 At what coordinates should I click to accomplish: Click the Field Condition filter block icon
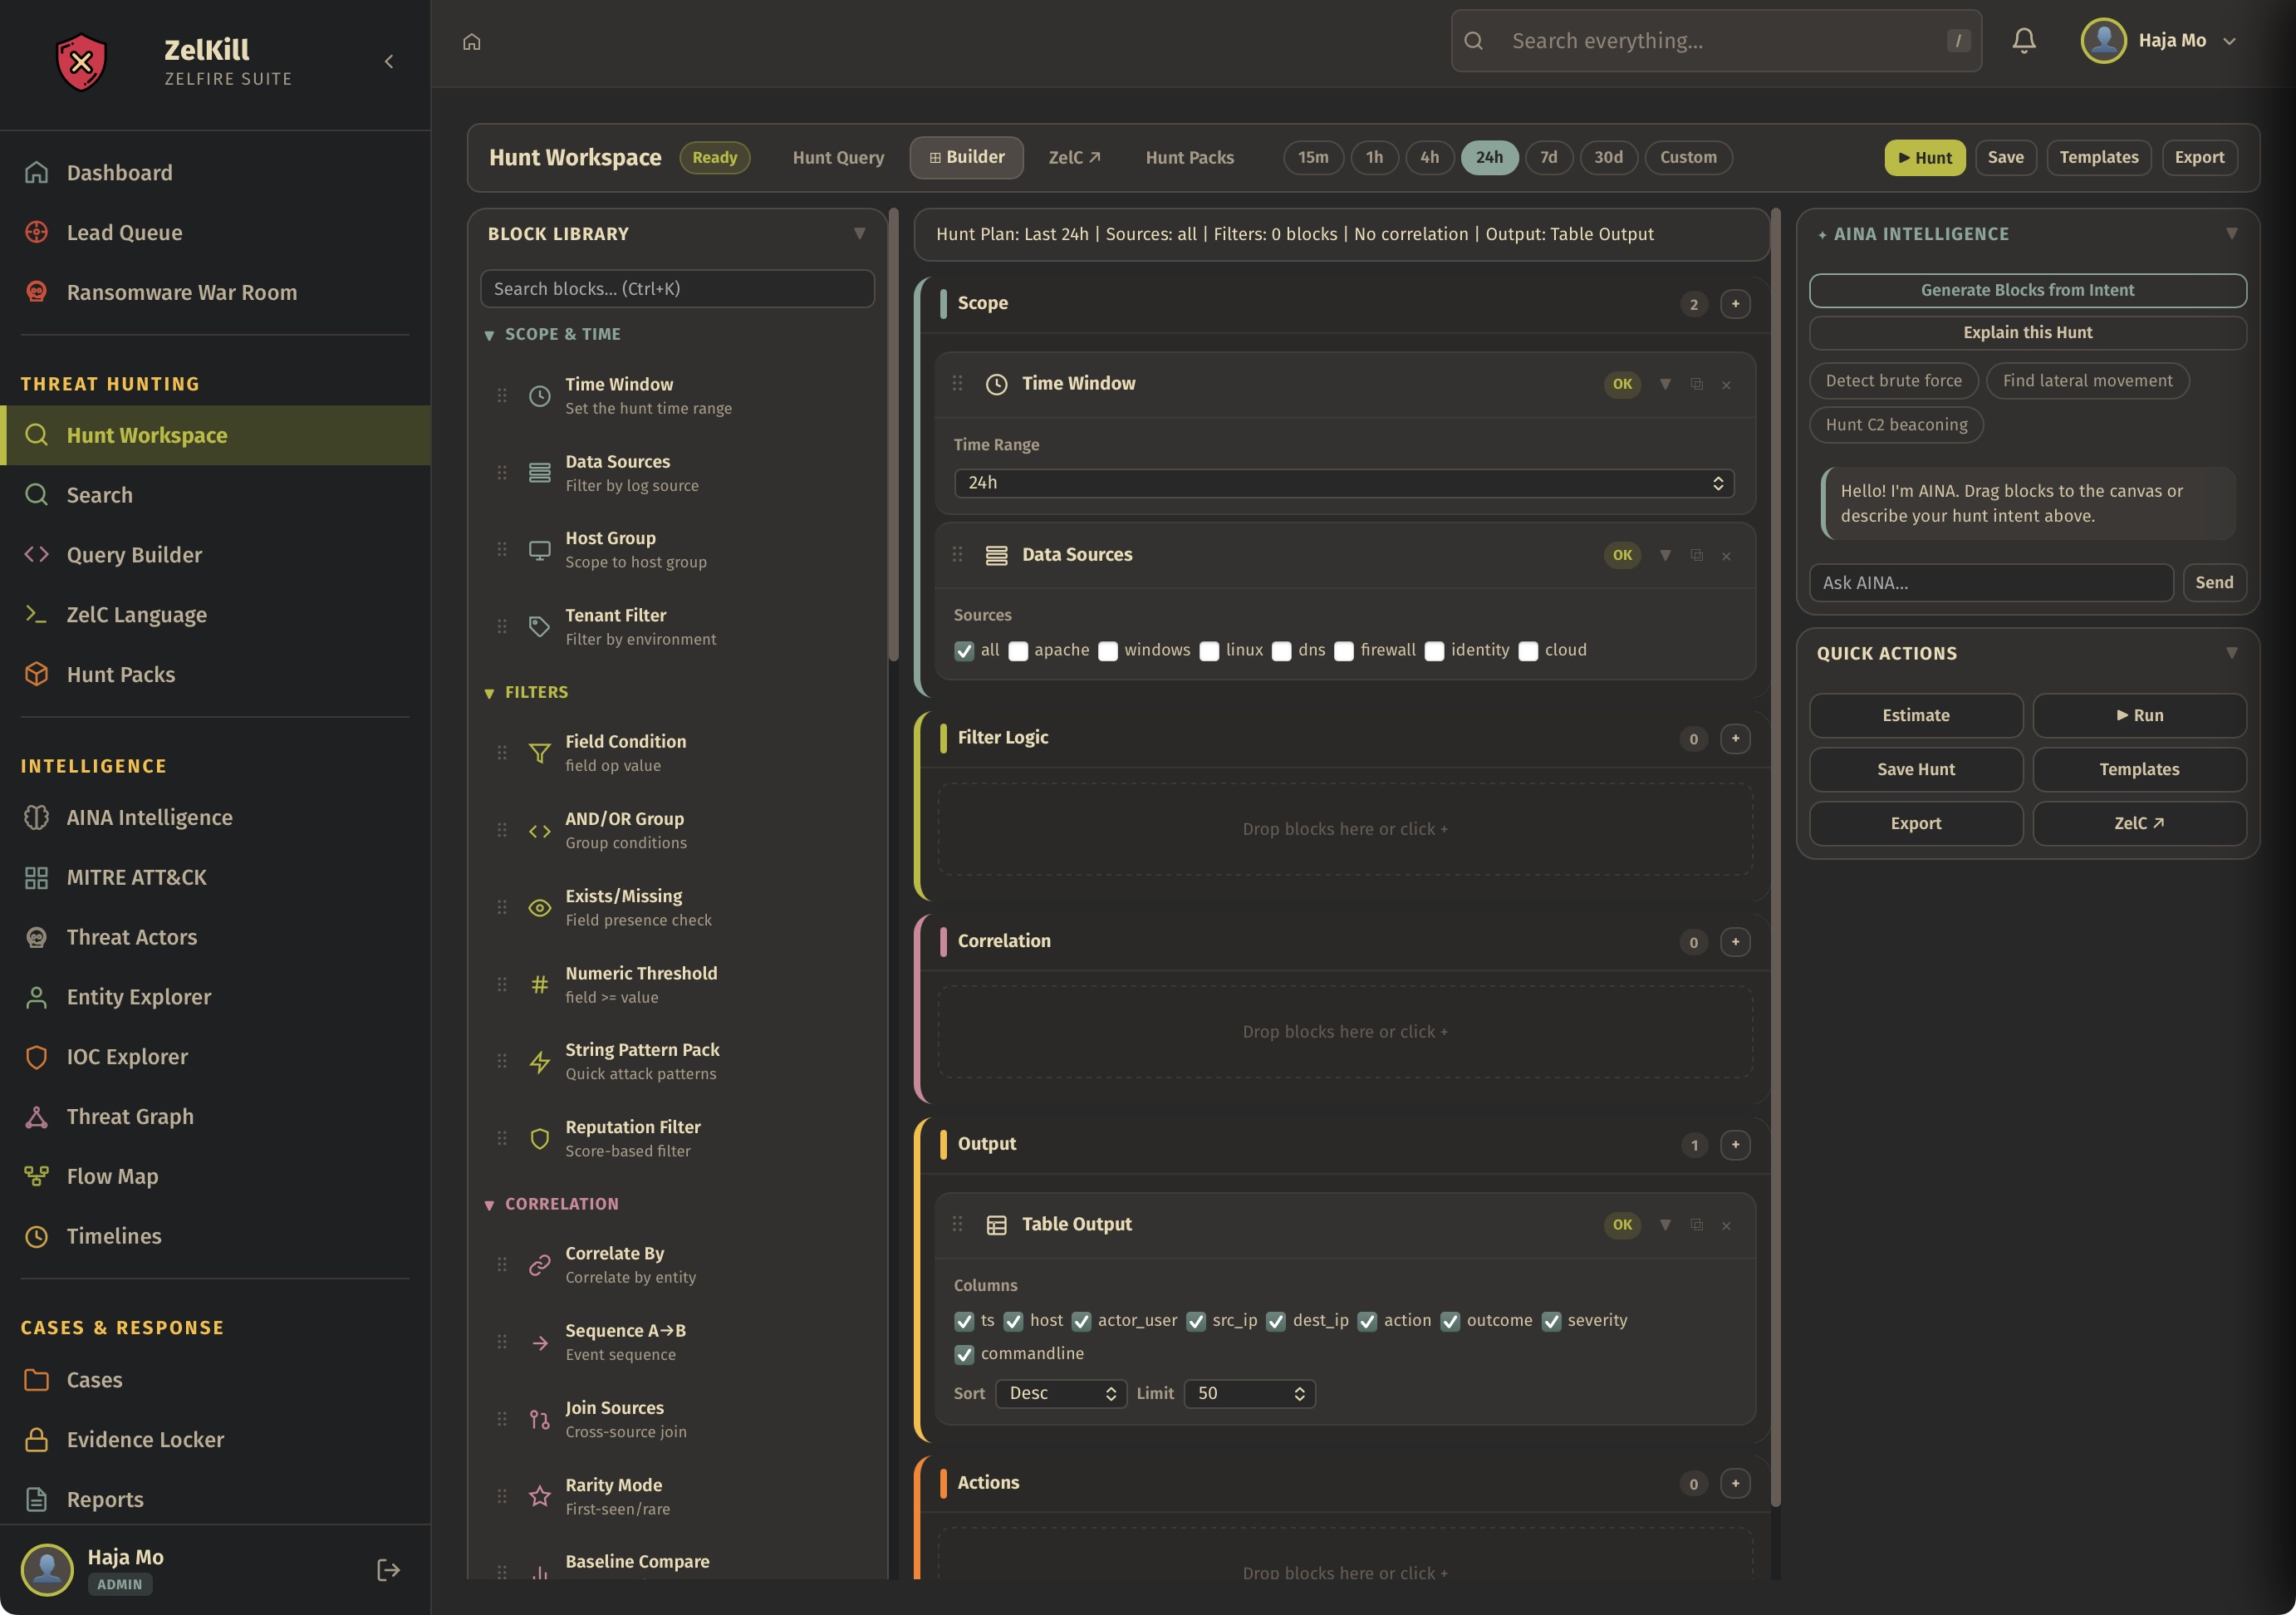coord(540,753)
